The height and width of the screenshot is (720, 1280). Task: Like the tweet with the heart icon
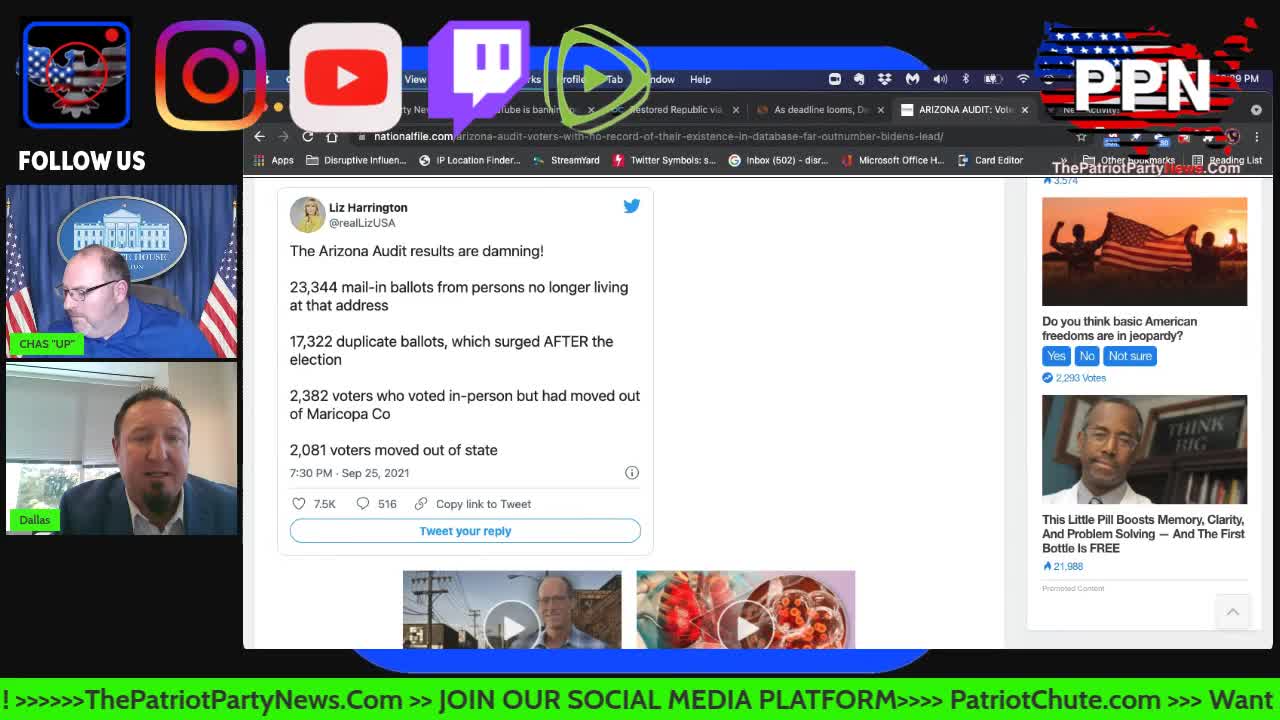point(298,504)
